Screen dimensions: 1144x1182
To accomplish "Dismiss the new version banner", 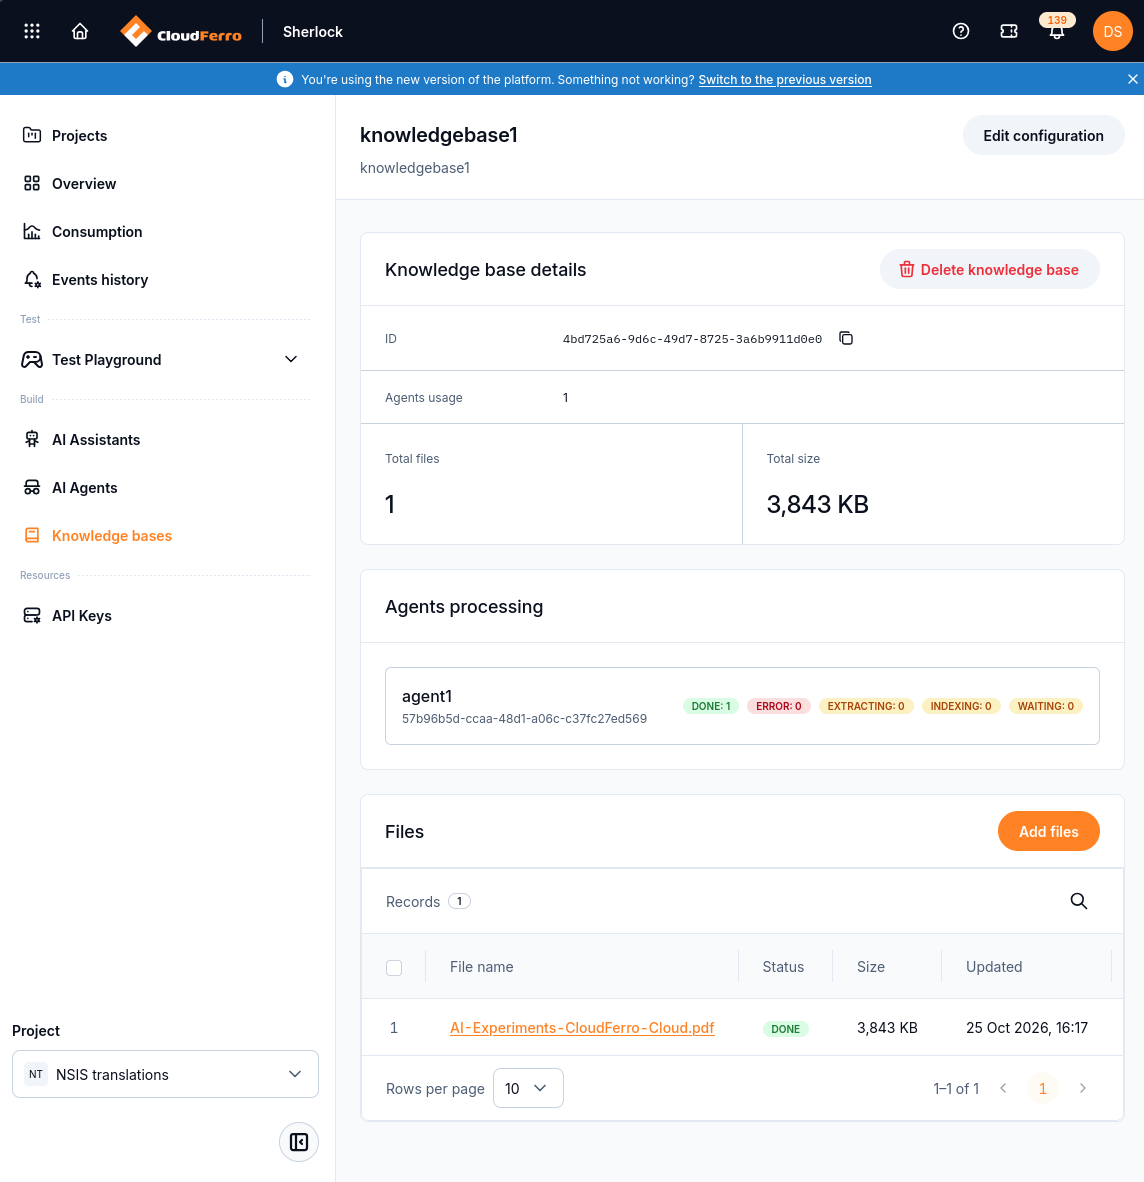I will (1132, 79).
